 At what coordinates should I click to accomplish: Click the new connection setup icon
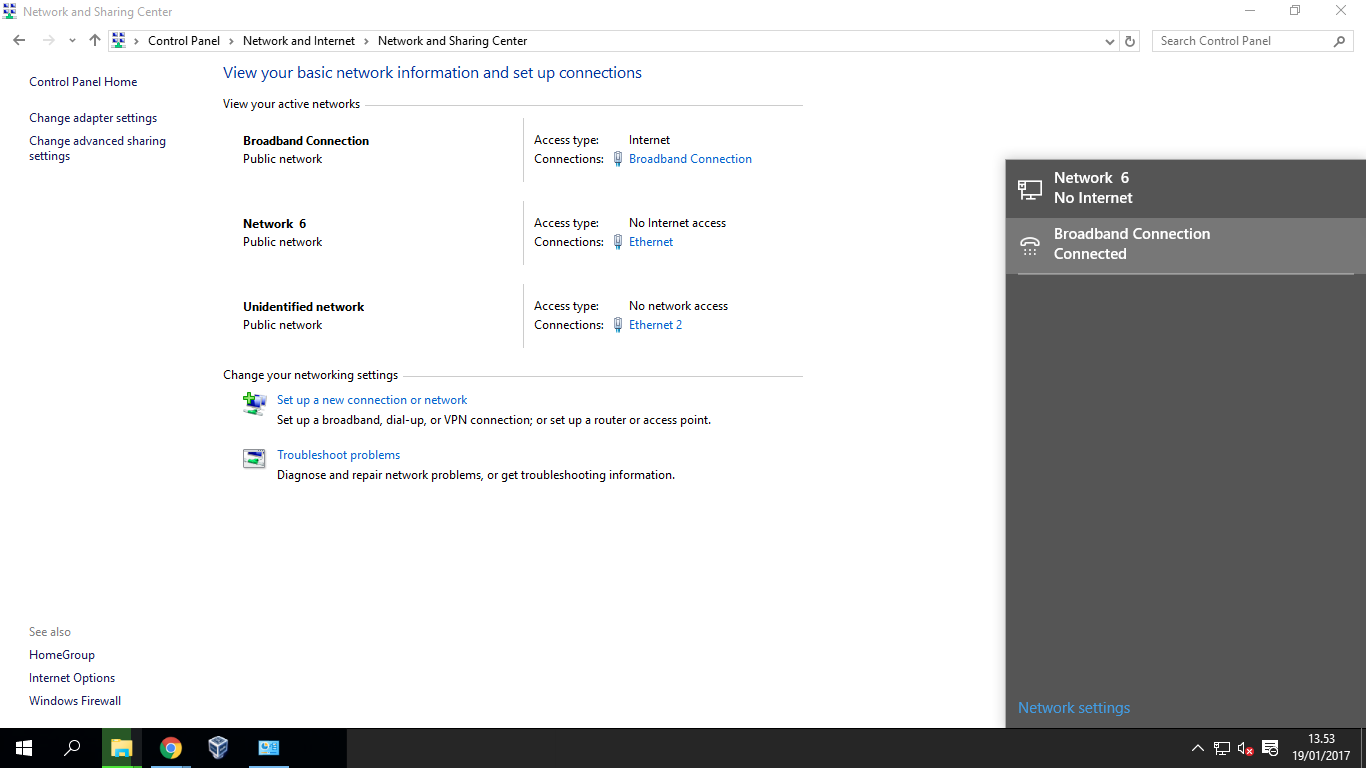click(x=254, y=403)
